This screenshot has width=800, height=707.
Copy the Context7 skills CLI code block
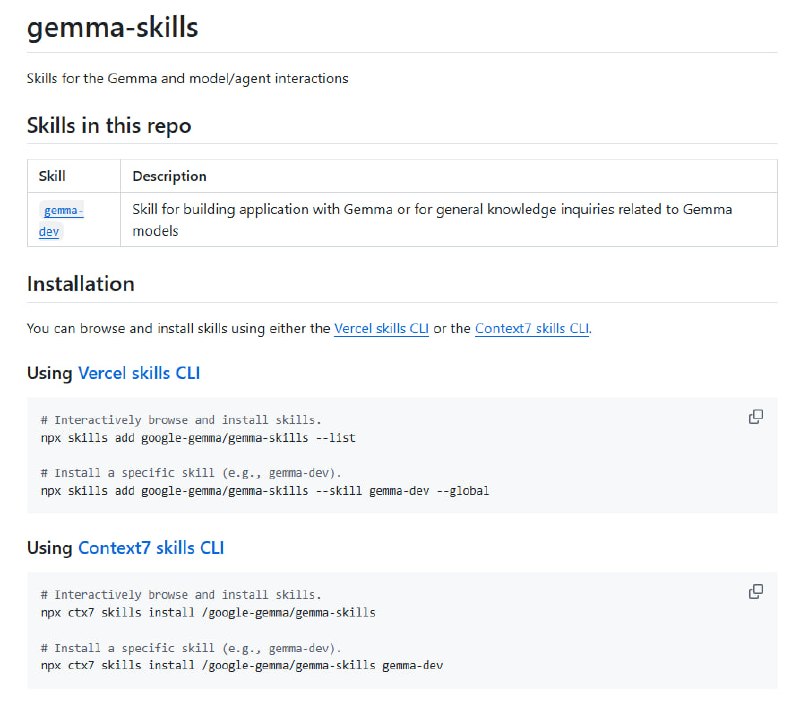756,592
